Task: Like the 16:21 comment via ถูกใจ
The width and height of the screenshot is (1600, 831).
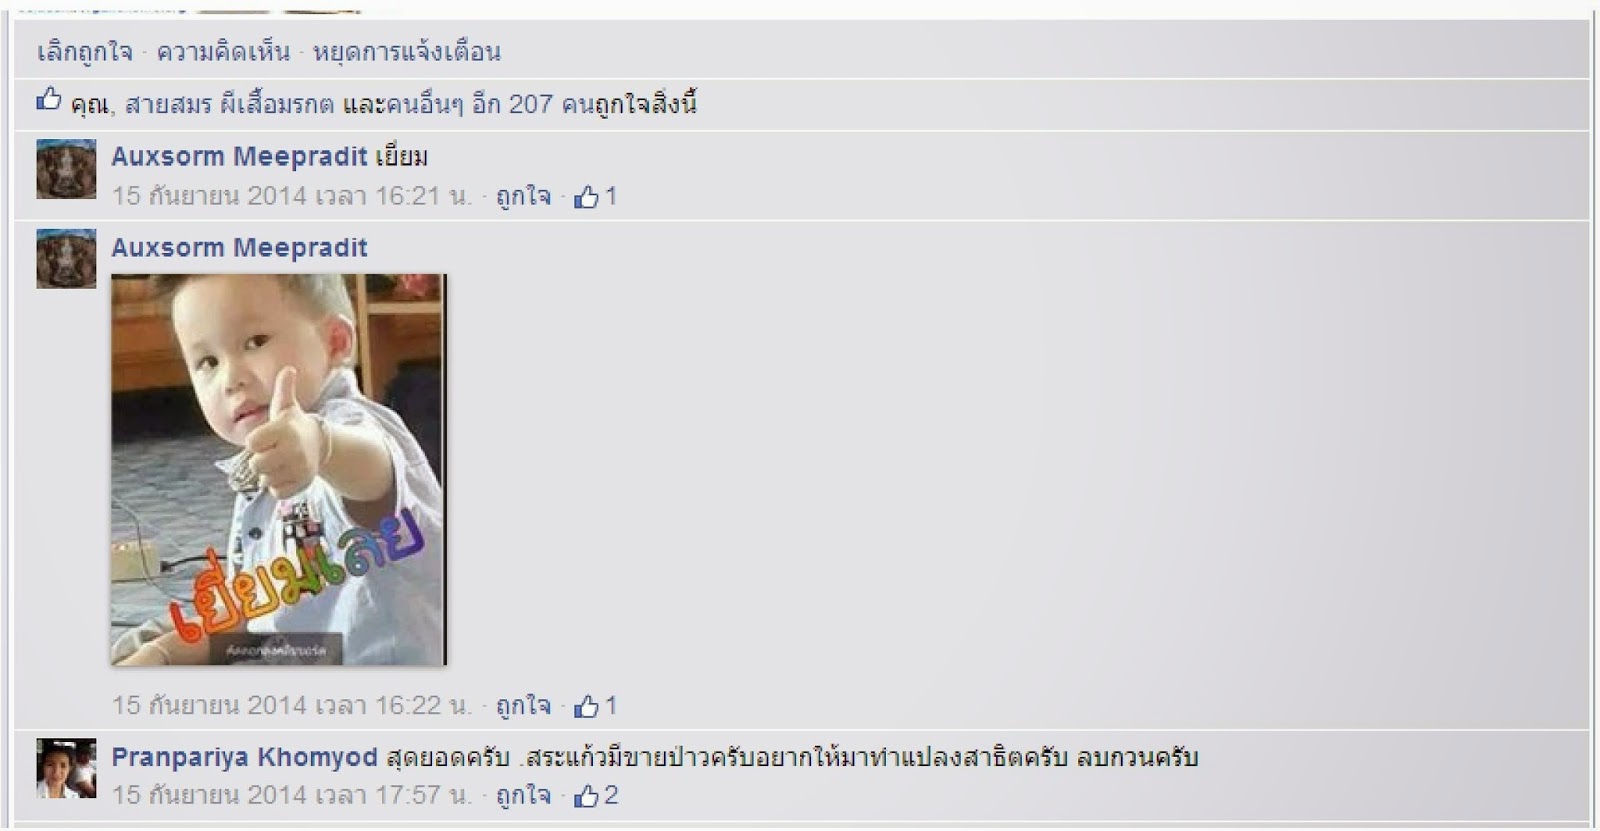Action: (x=523, y=196)
